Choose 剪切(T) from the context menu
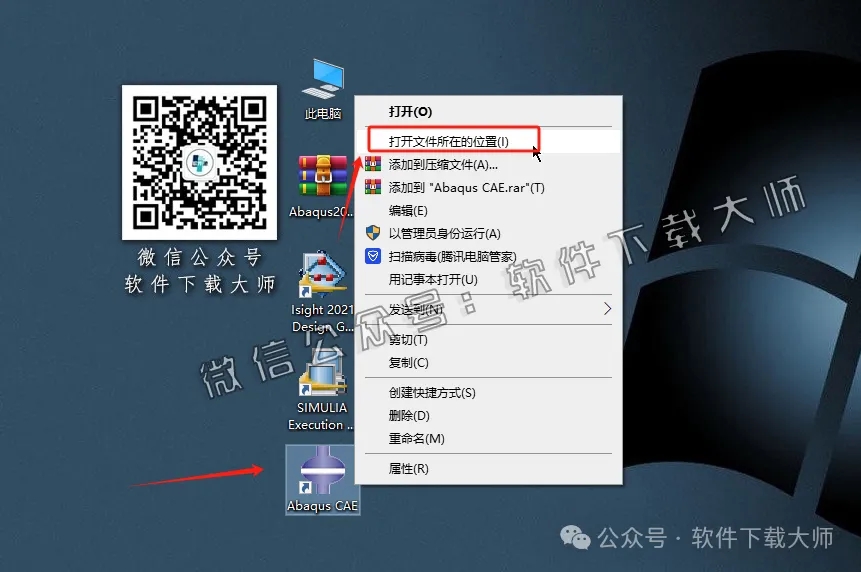This screenshot has width=861, height=572. (488, 339)
